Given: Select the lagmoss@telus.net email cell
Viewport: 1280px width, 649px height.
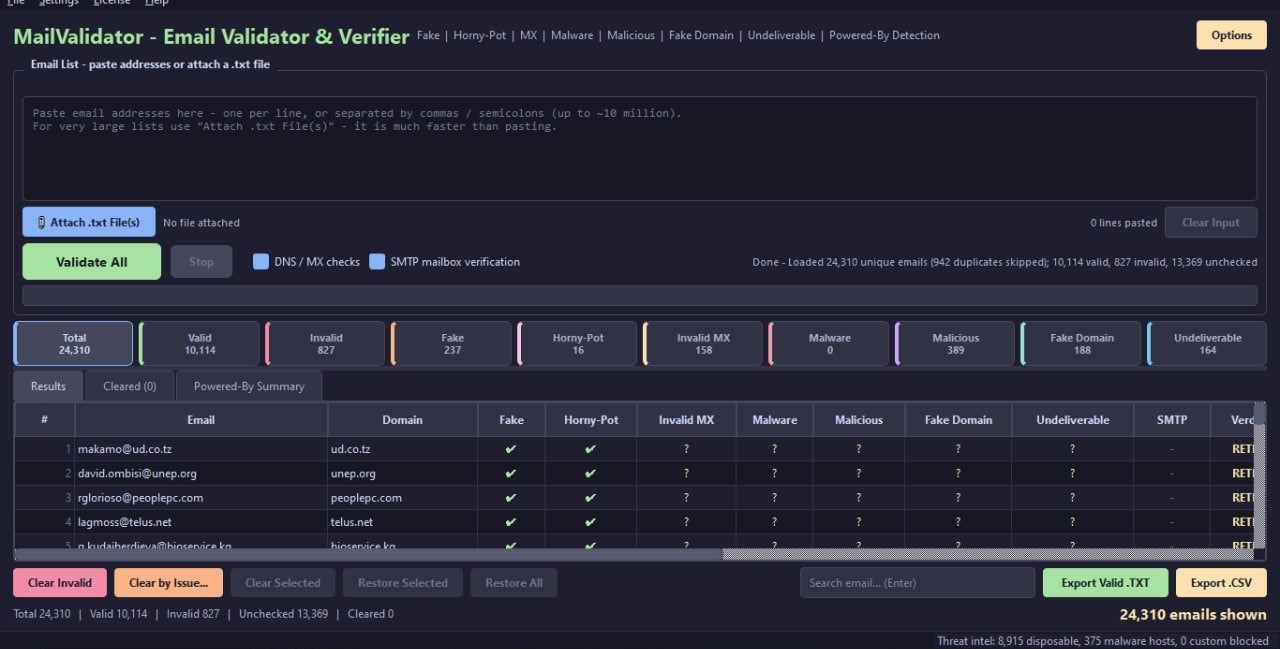Looking at the screenshot, I should pyautogui.click(x=201, y=521).
